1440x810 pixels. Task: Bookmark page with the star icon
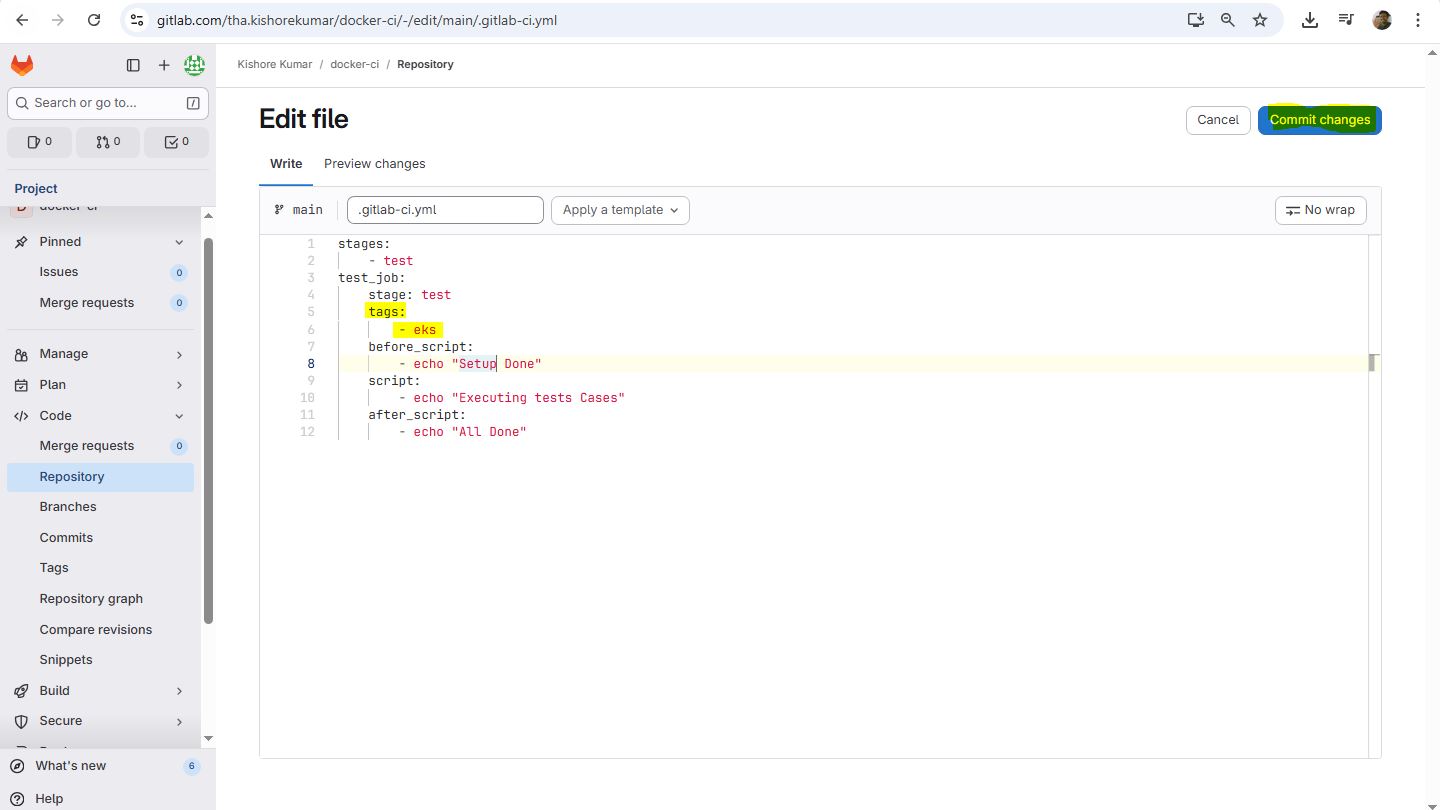click(1260, 20)
